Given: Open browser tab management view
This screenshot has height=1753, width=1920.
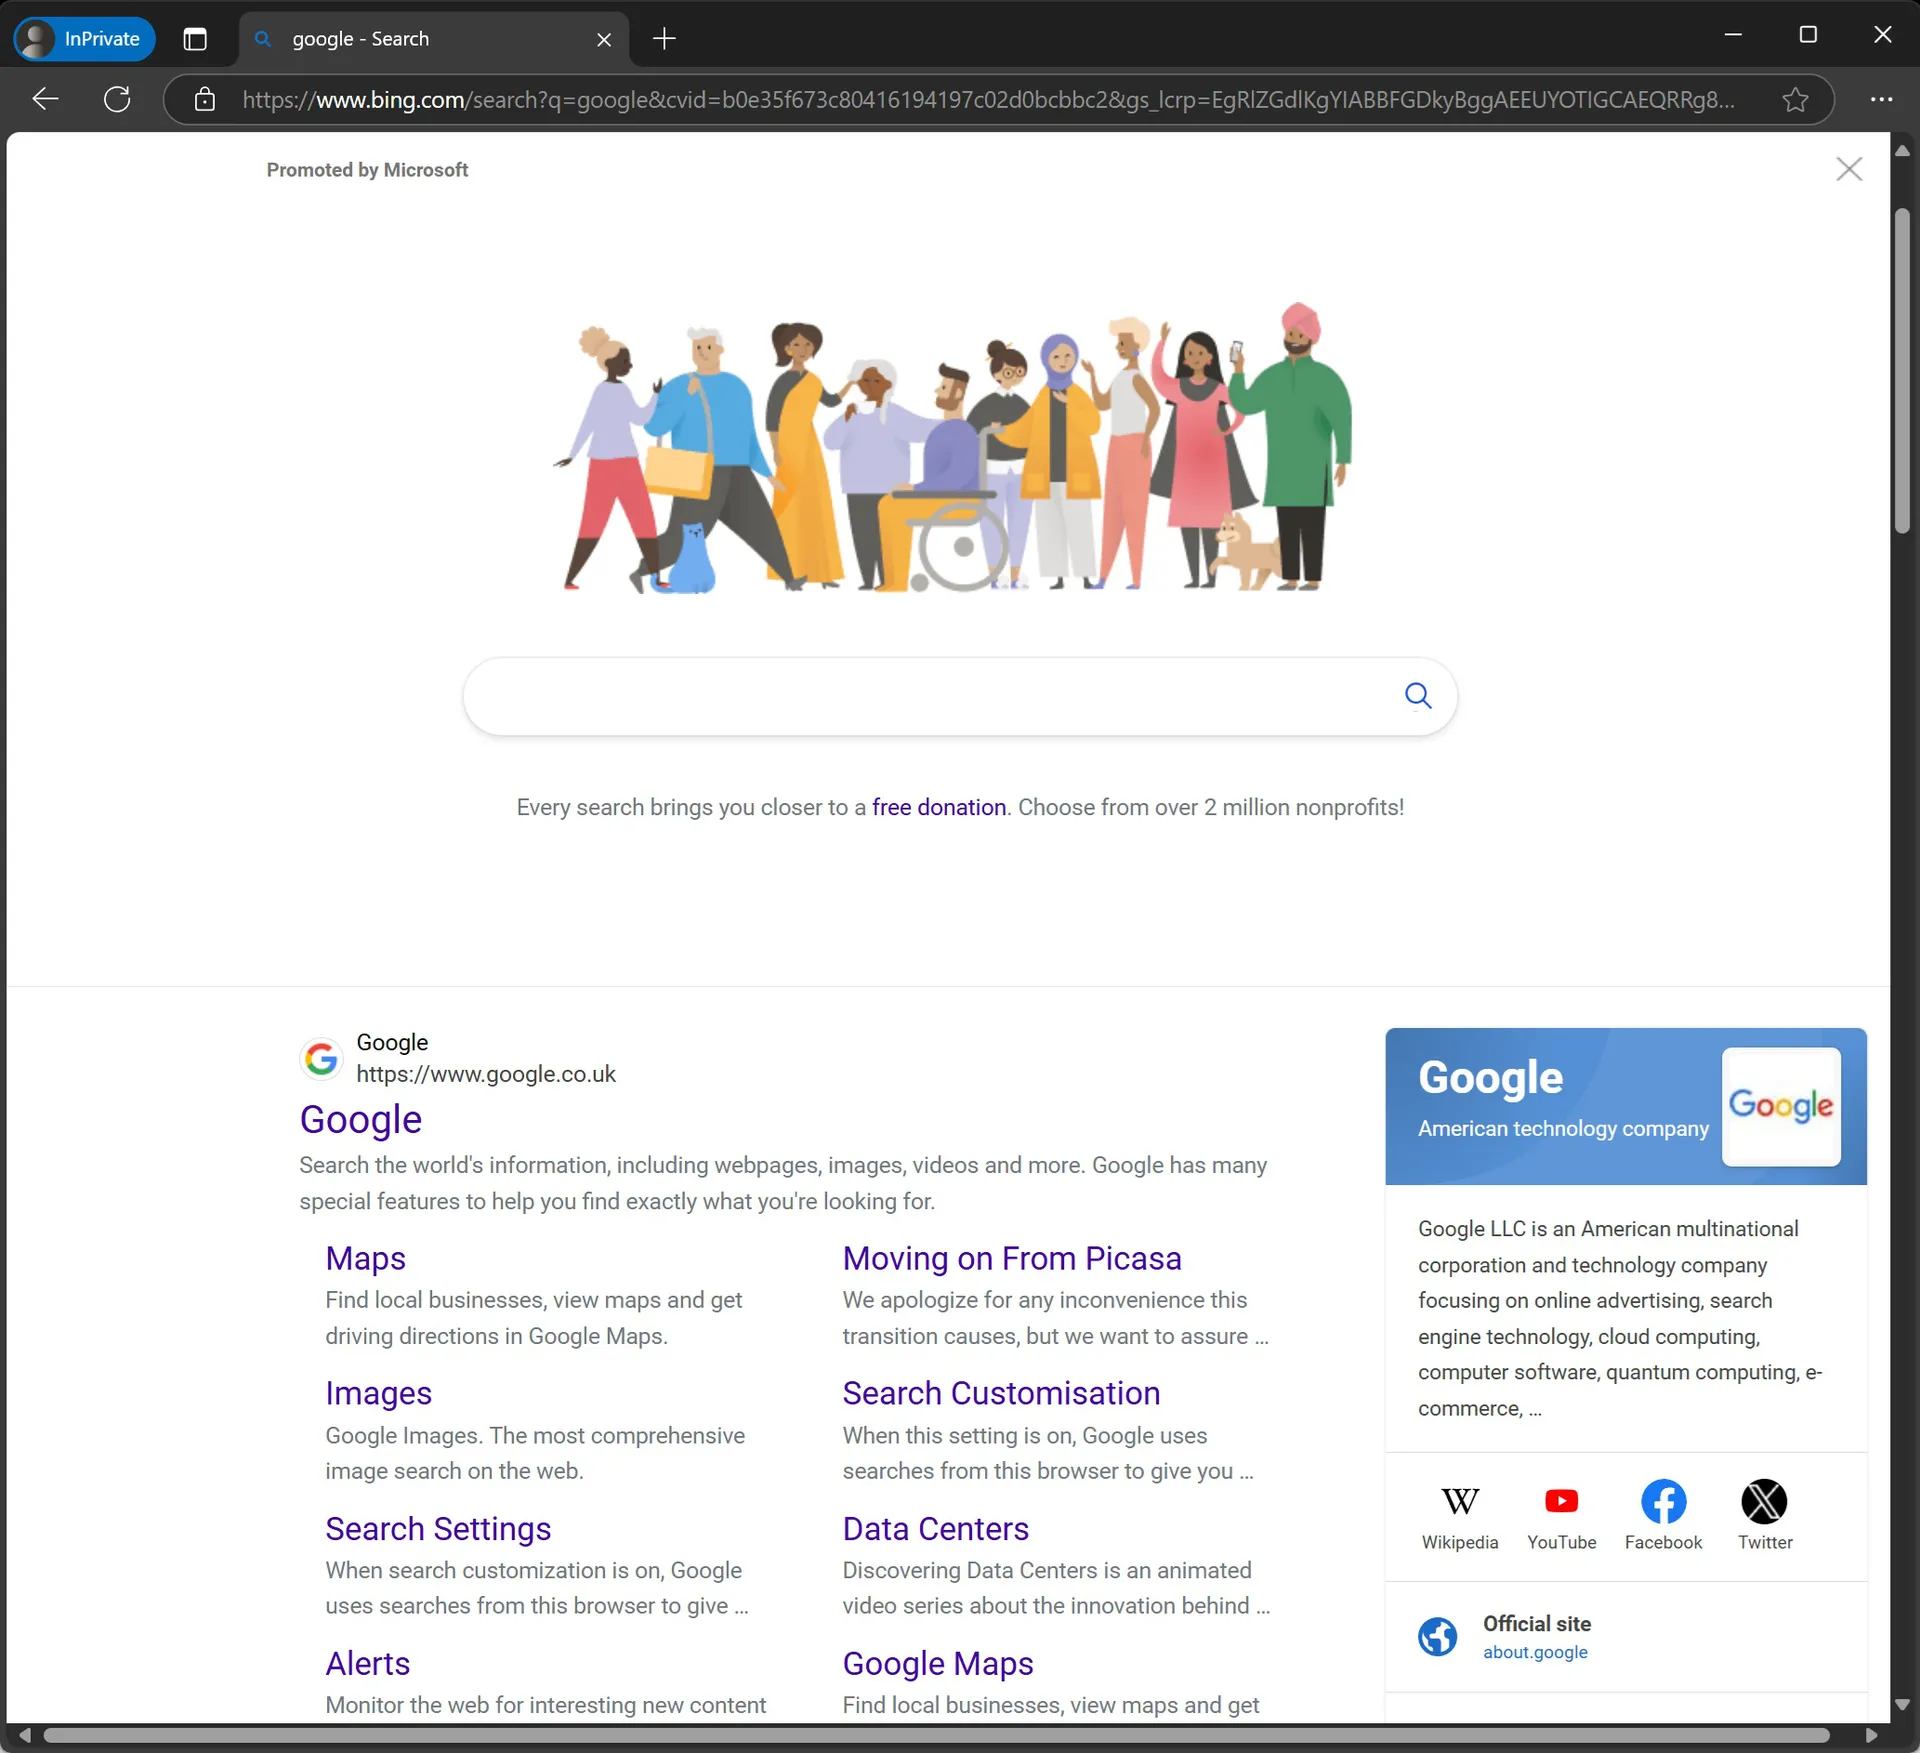Looking at the screenshot, I should pos(196,38).
